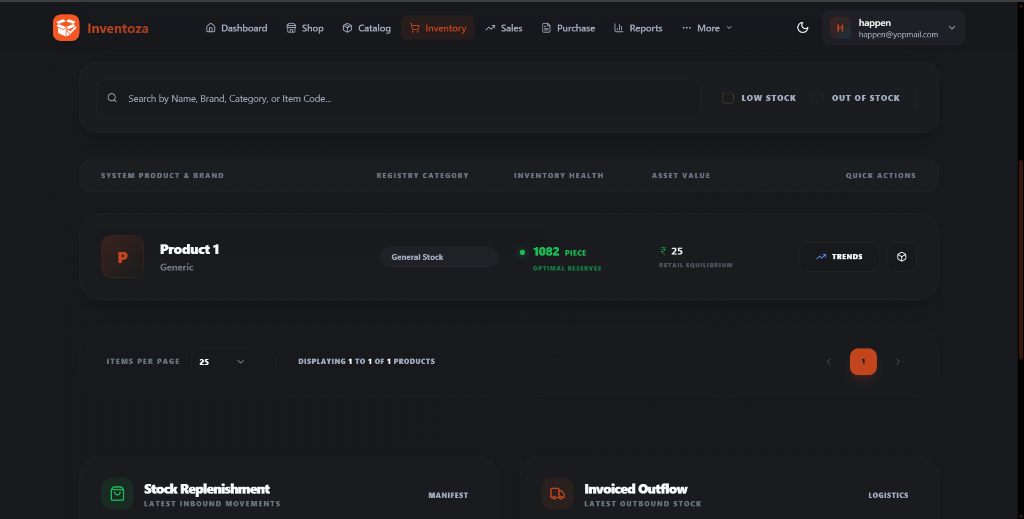Image resolution: width=1024 pixels, height=519 pixels.
Task: Click Registry Category column header
Action: pyautogui.click(x=423, y=176)
